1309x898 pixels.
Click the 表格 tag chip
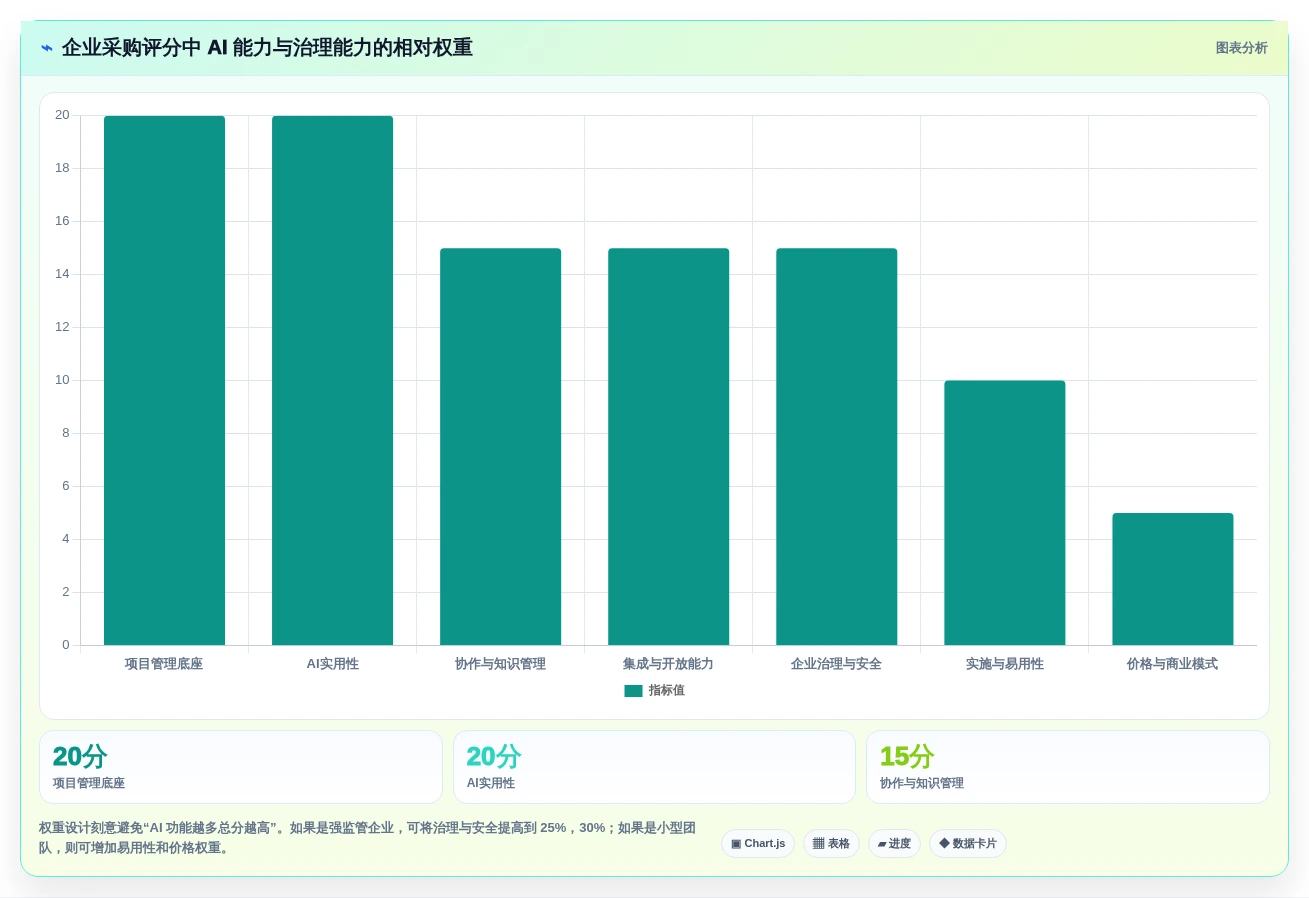831,844
